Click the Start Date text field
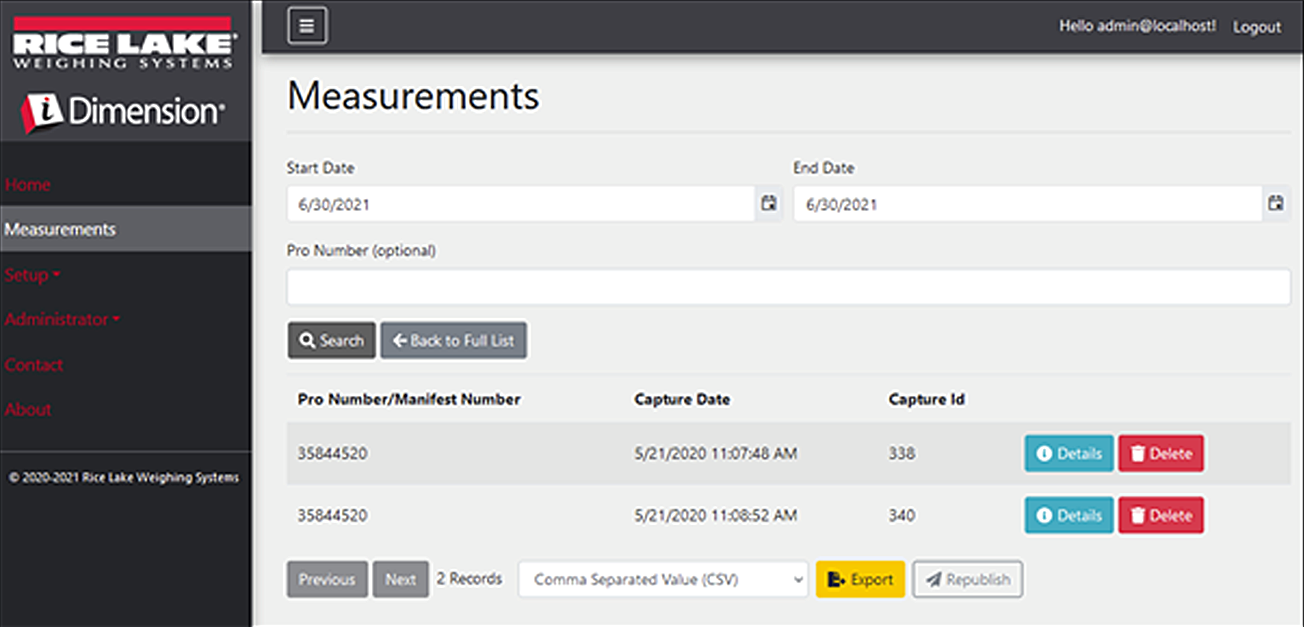This screenshot has height=627, width=1304. [x=520, y=204]
